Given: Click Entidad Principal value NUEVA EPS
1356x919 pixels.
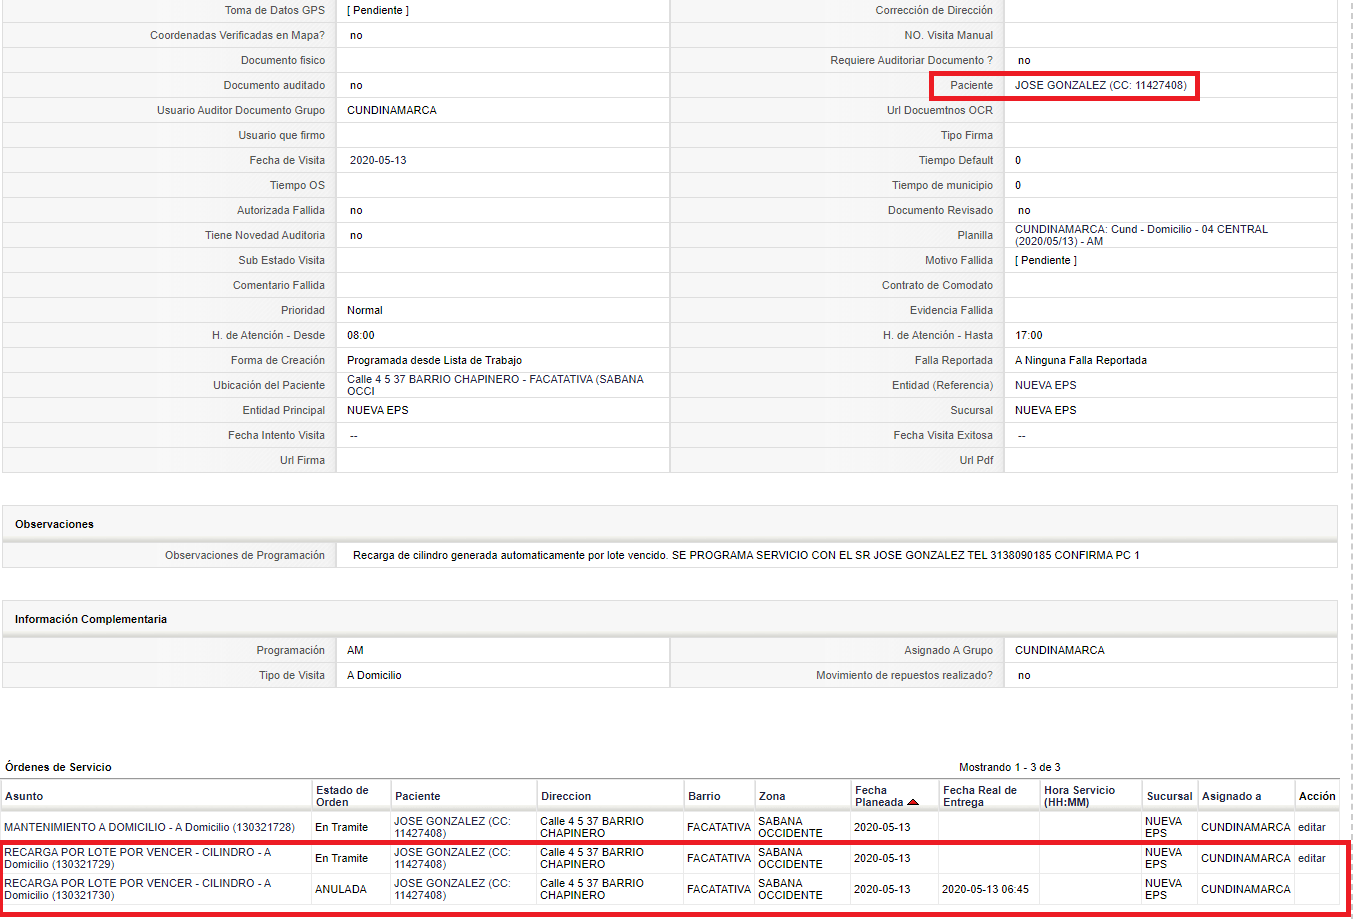Looking at the screenshot, I should point(378,410).
